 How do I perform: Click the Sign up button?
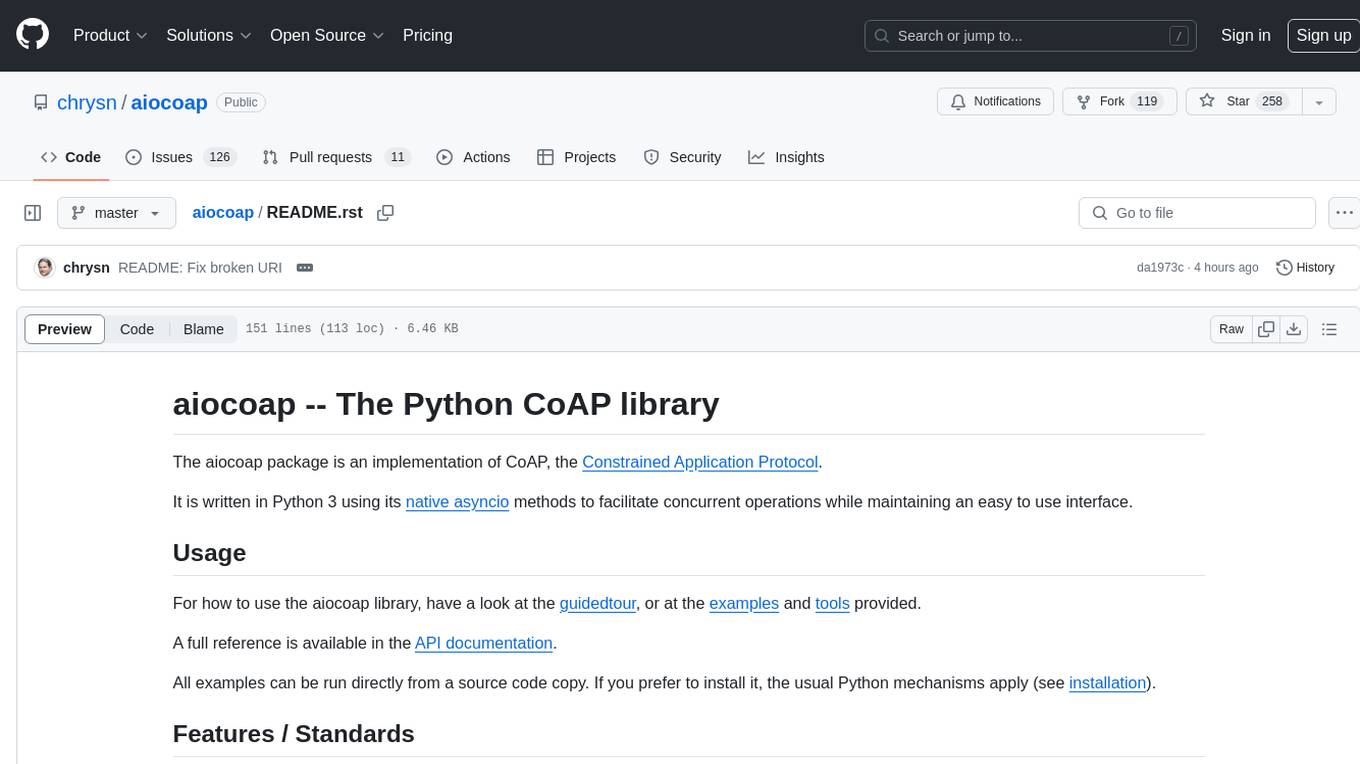[1323, 35]
